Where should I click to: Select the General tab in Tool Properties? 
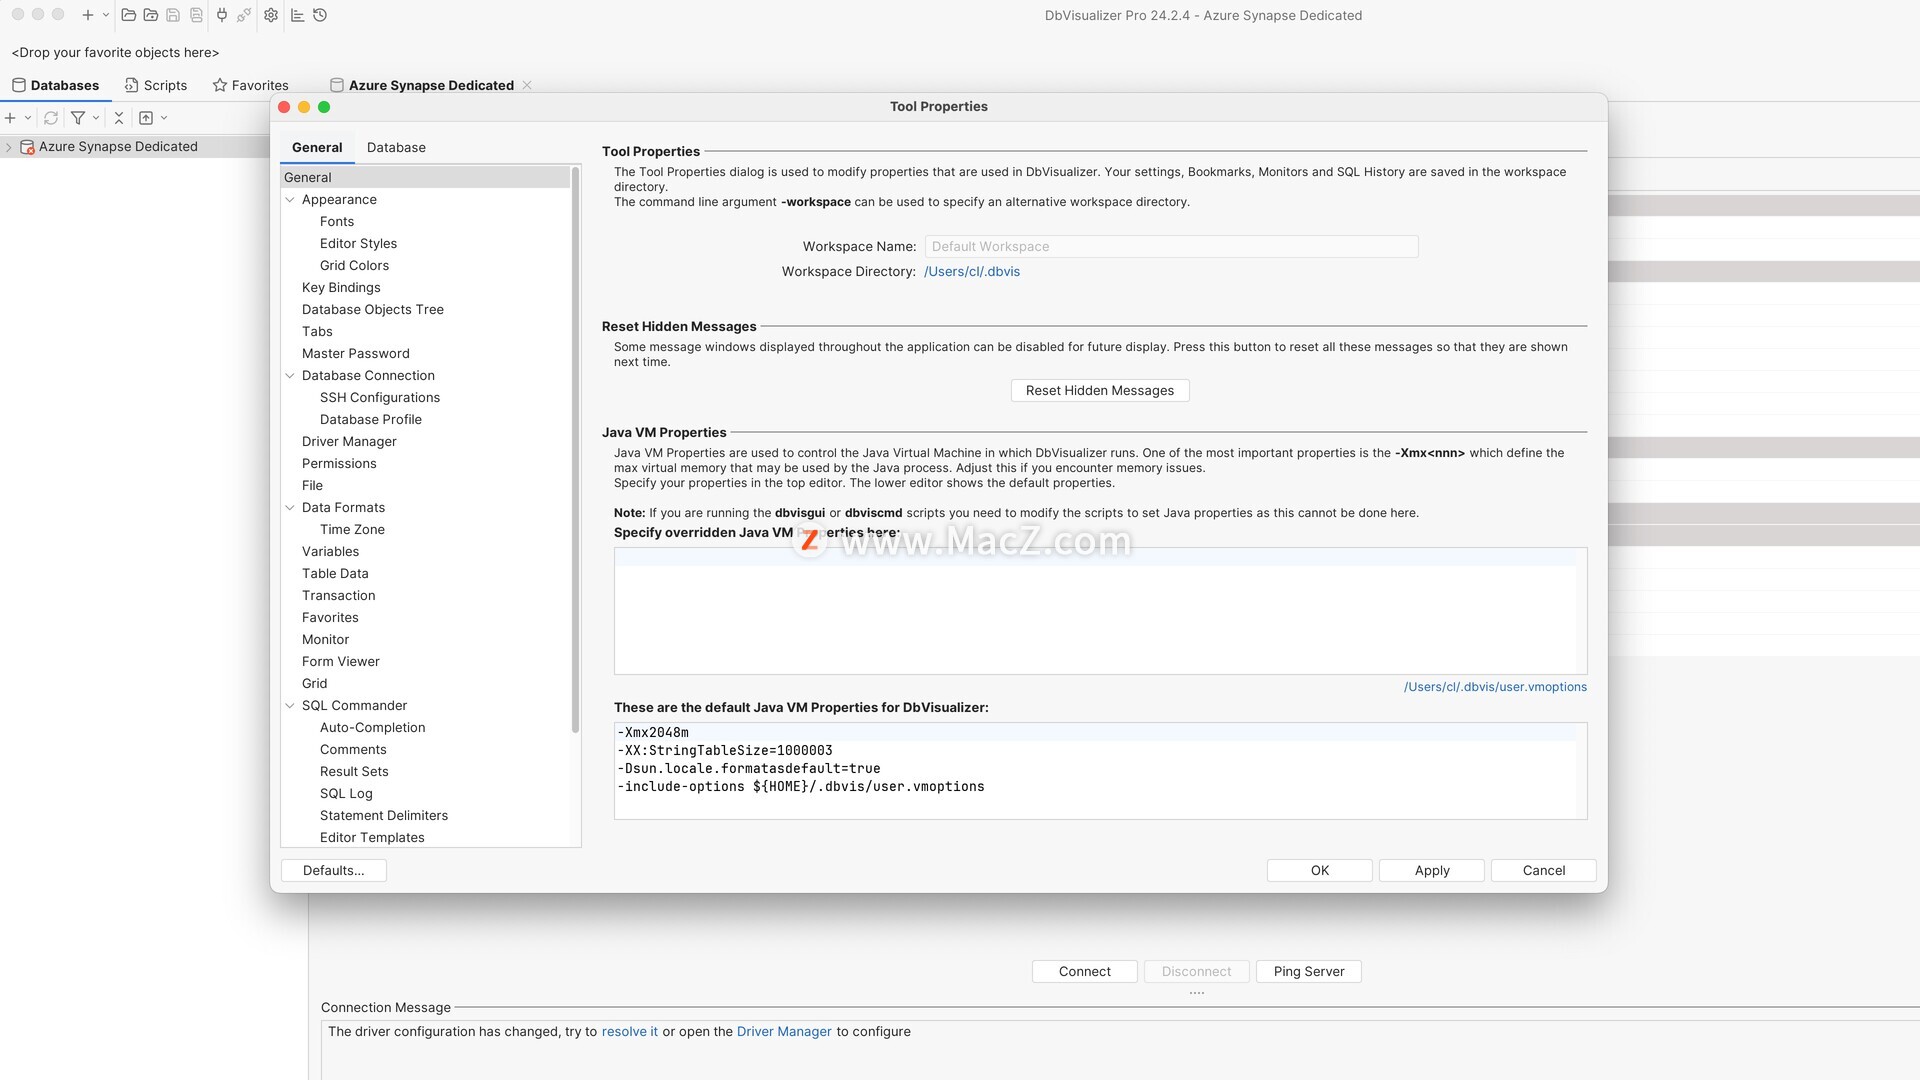tap(317, 147)
